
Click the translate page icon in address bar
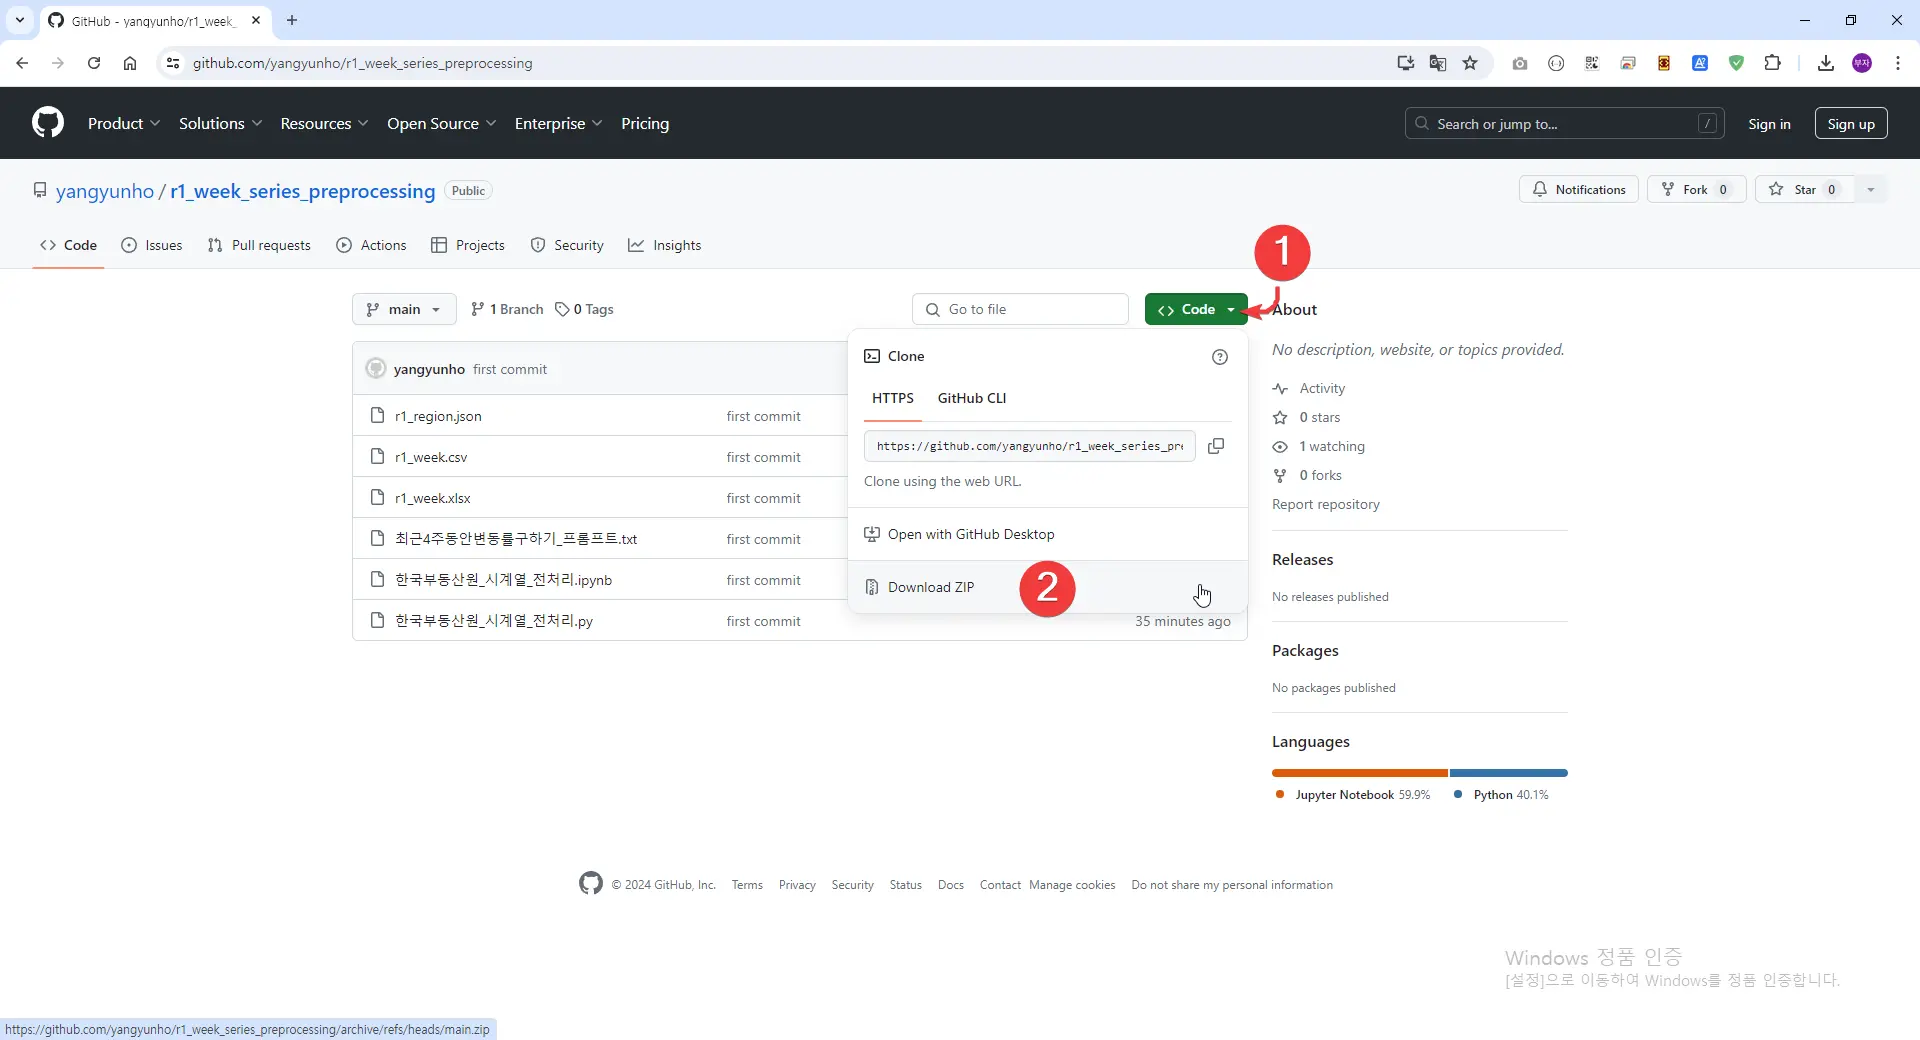[1438, 63]
